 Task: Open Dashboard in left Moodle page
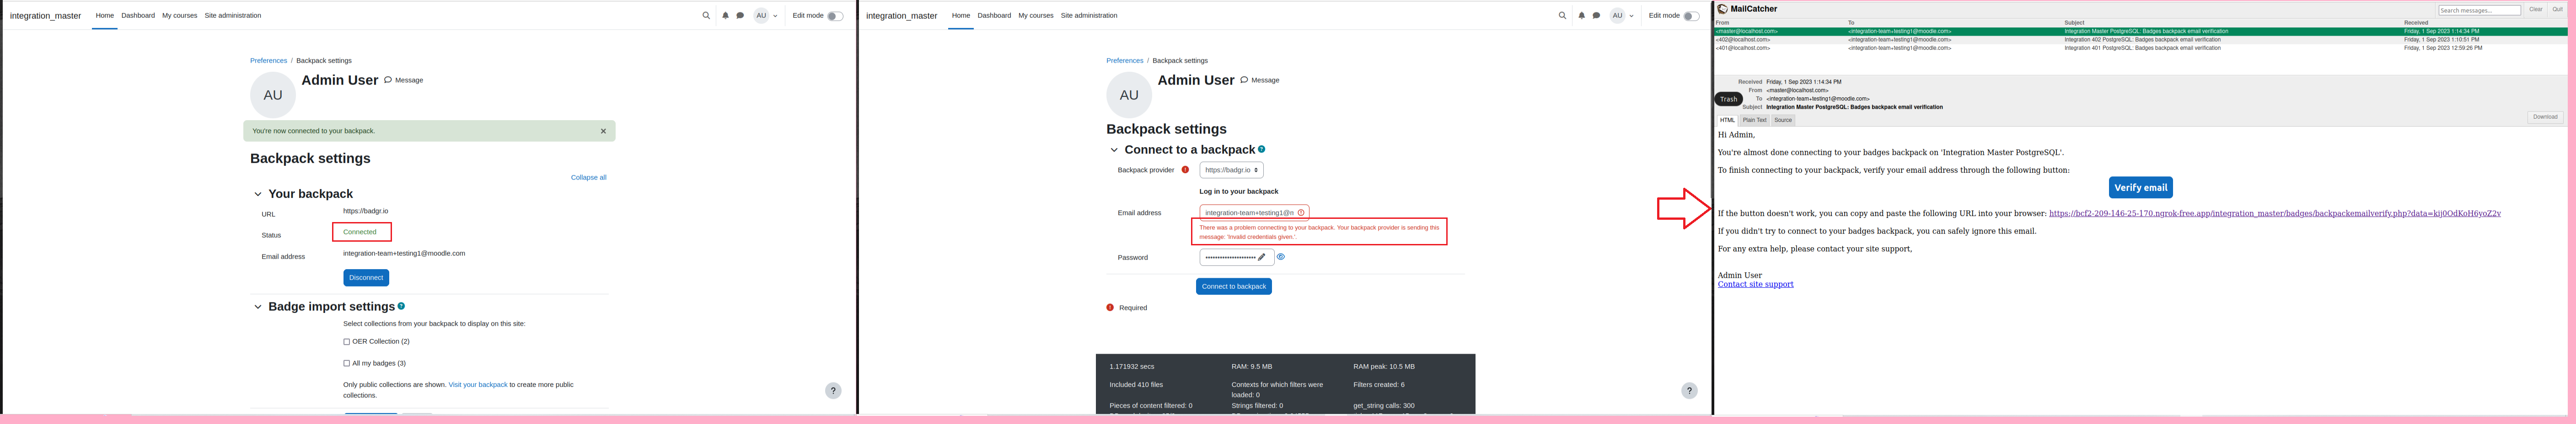coord(138,16)
